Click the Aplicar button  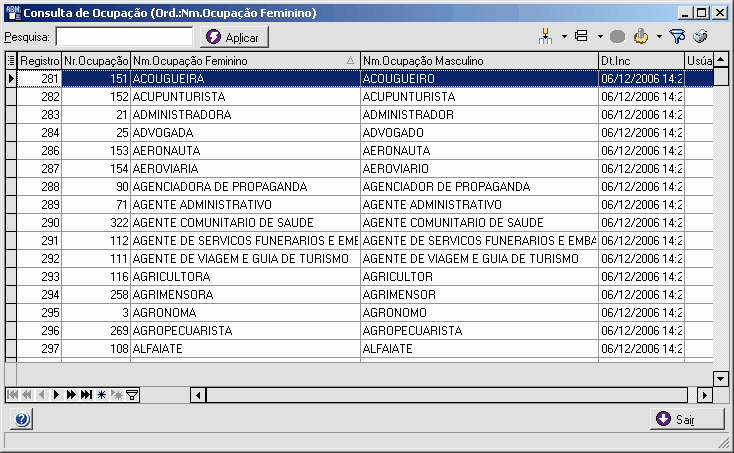[x=235, y=37]
